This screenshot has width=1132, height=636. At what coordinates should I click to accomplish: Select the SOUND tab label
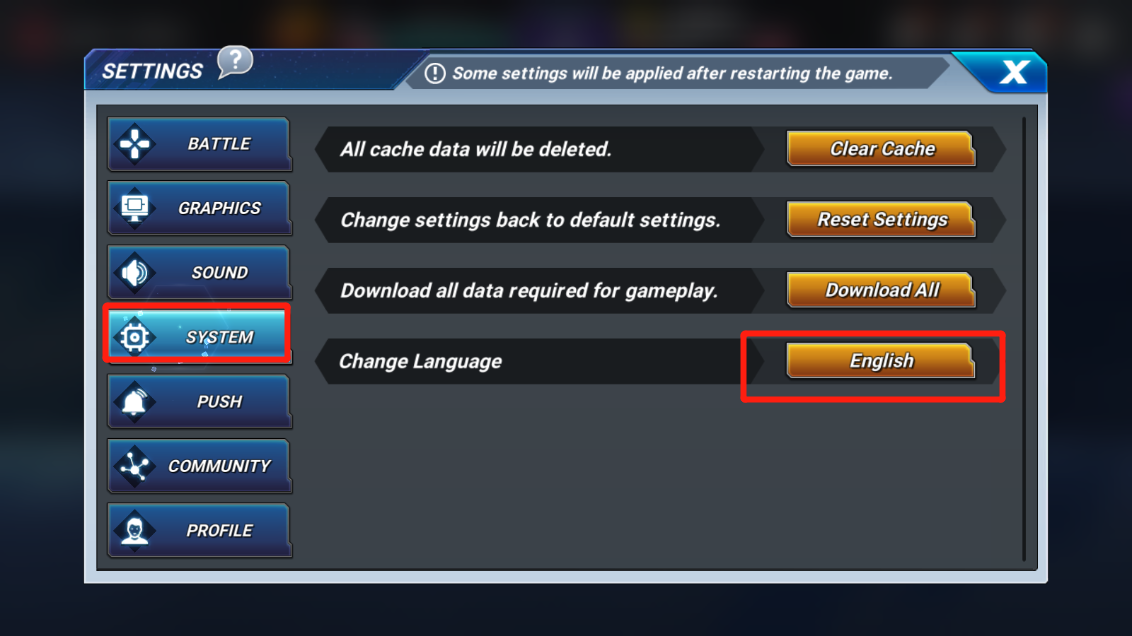point(219,272)
